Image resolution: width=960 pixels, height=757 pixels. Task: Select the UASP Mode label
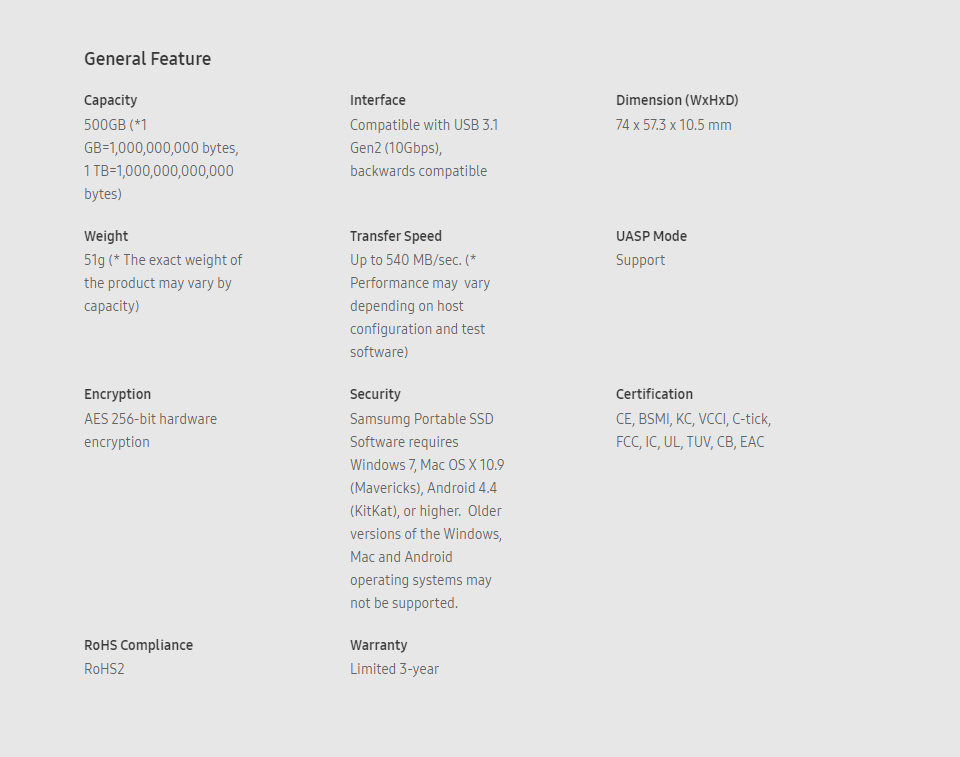(x=651, y=236)
